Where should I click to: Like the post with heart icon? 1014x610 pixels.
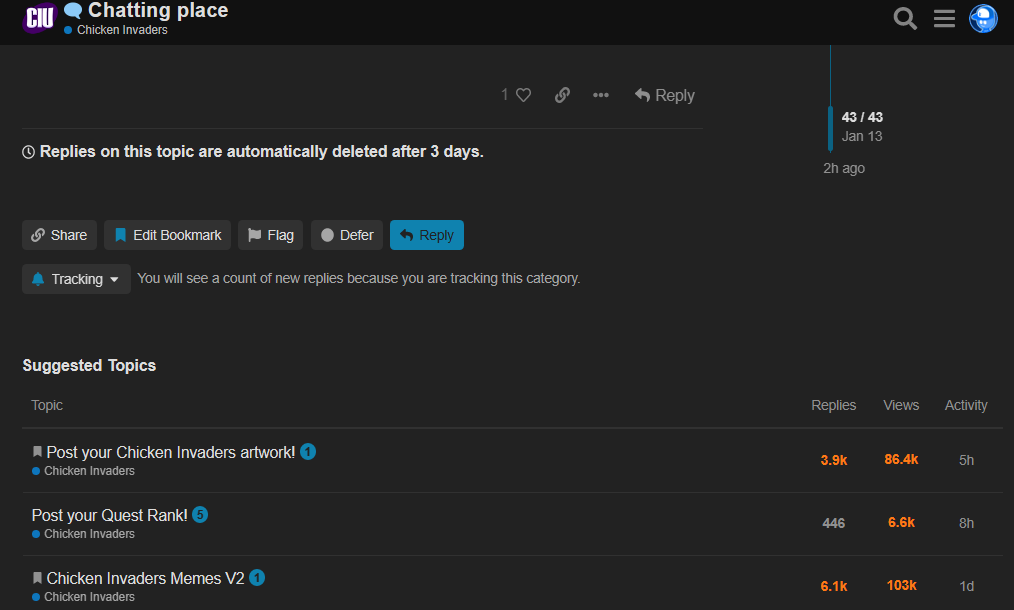[523, 95]
